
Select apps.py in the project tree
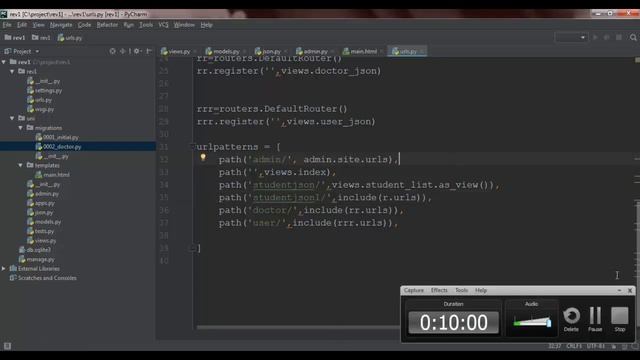41,203
